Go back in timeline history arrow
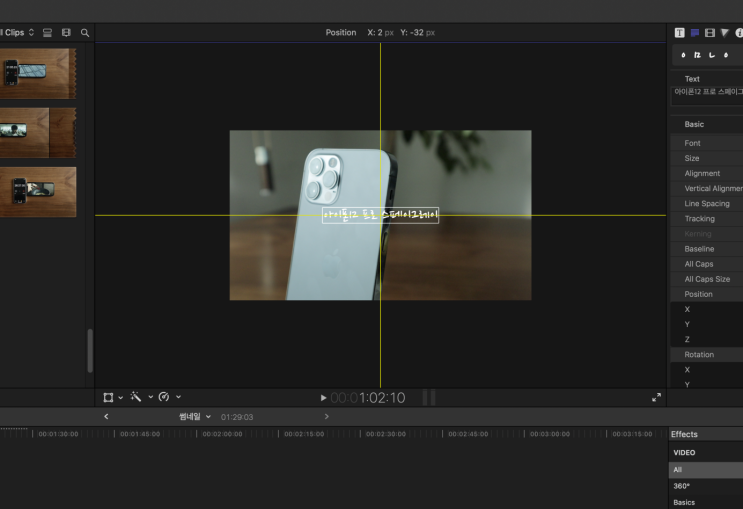743x509 pixels. coord(106,417)
